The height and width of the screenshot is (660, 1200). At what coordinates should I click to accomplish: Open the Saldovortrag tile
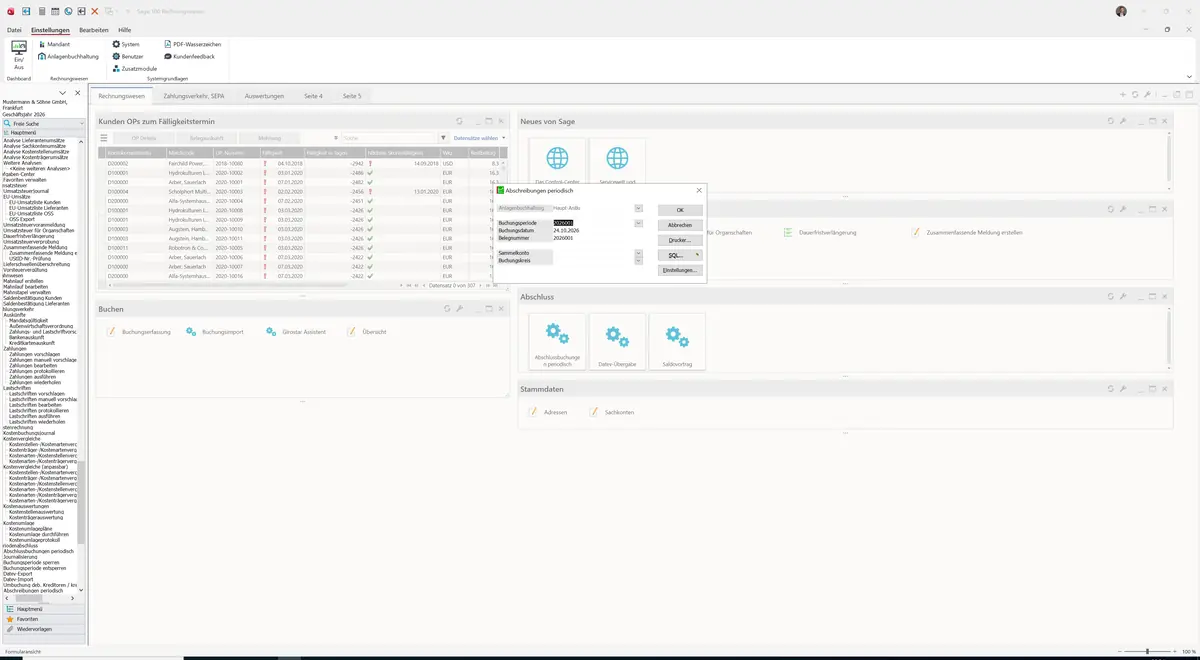(677, 341)
